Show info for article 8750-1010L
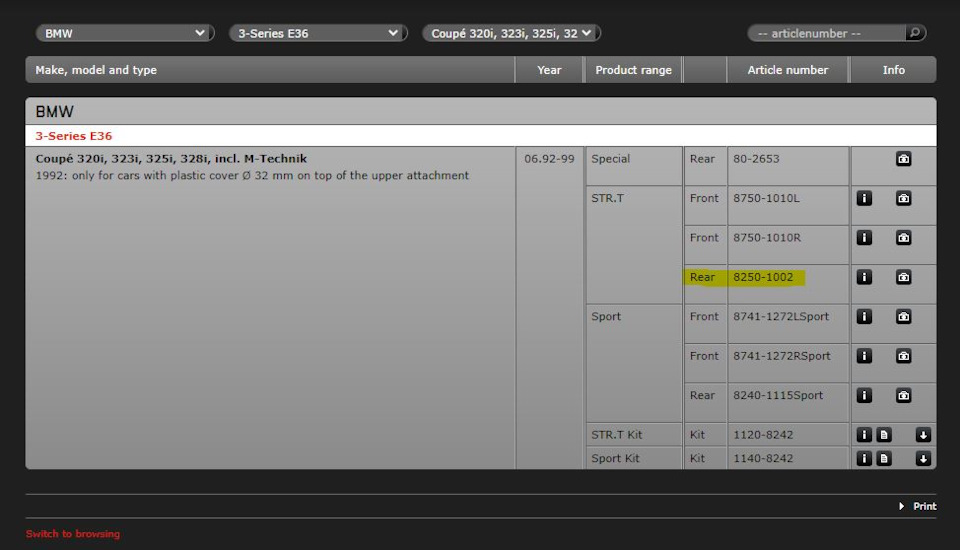 tap(864, 198)
